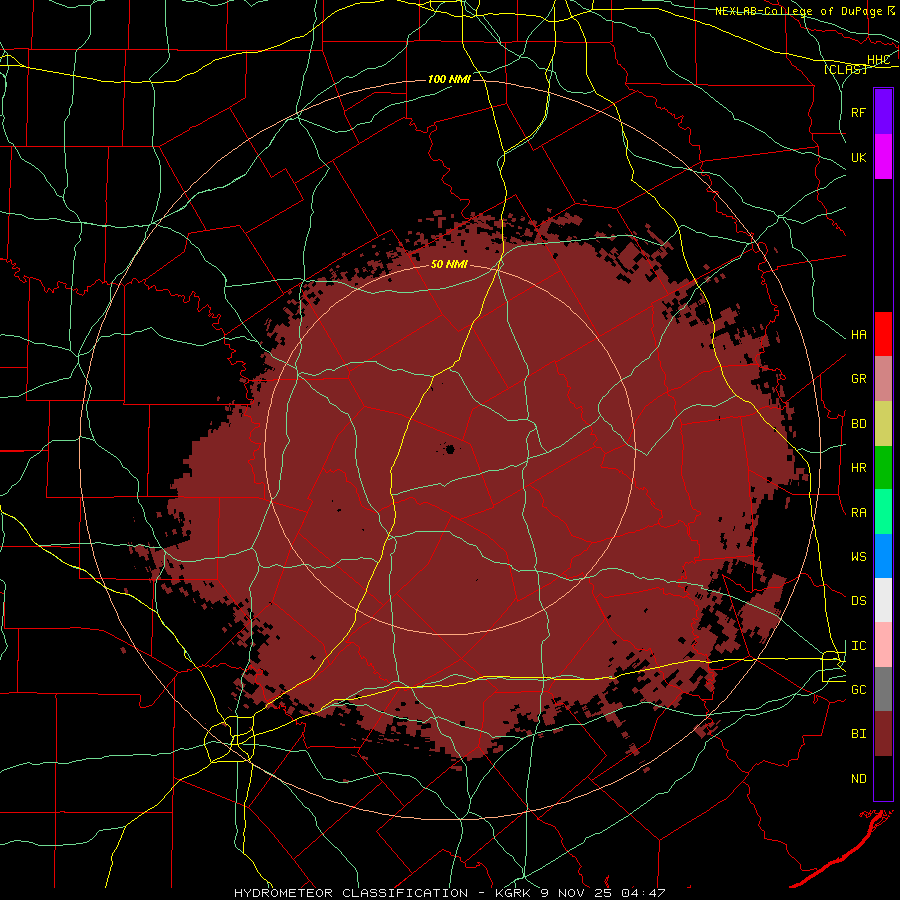Click the BI dark red legend swatch
Screen dimensions: 900x900
(x=883, y=734)
